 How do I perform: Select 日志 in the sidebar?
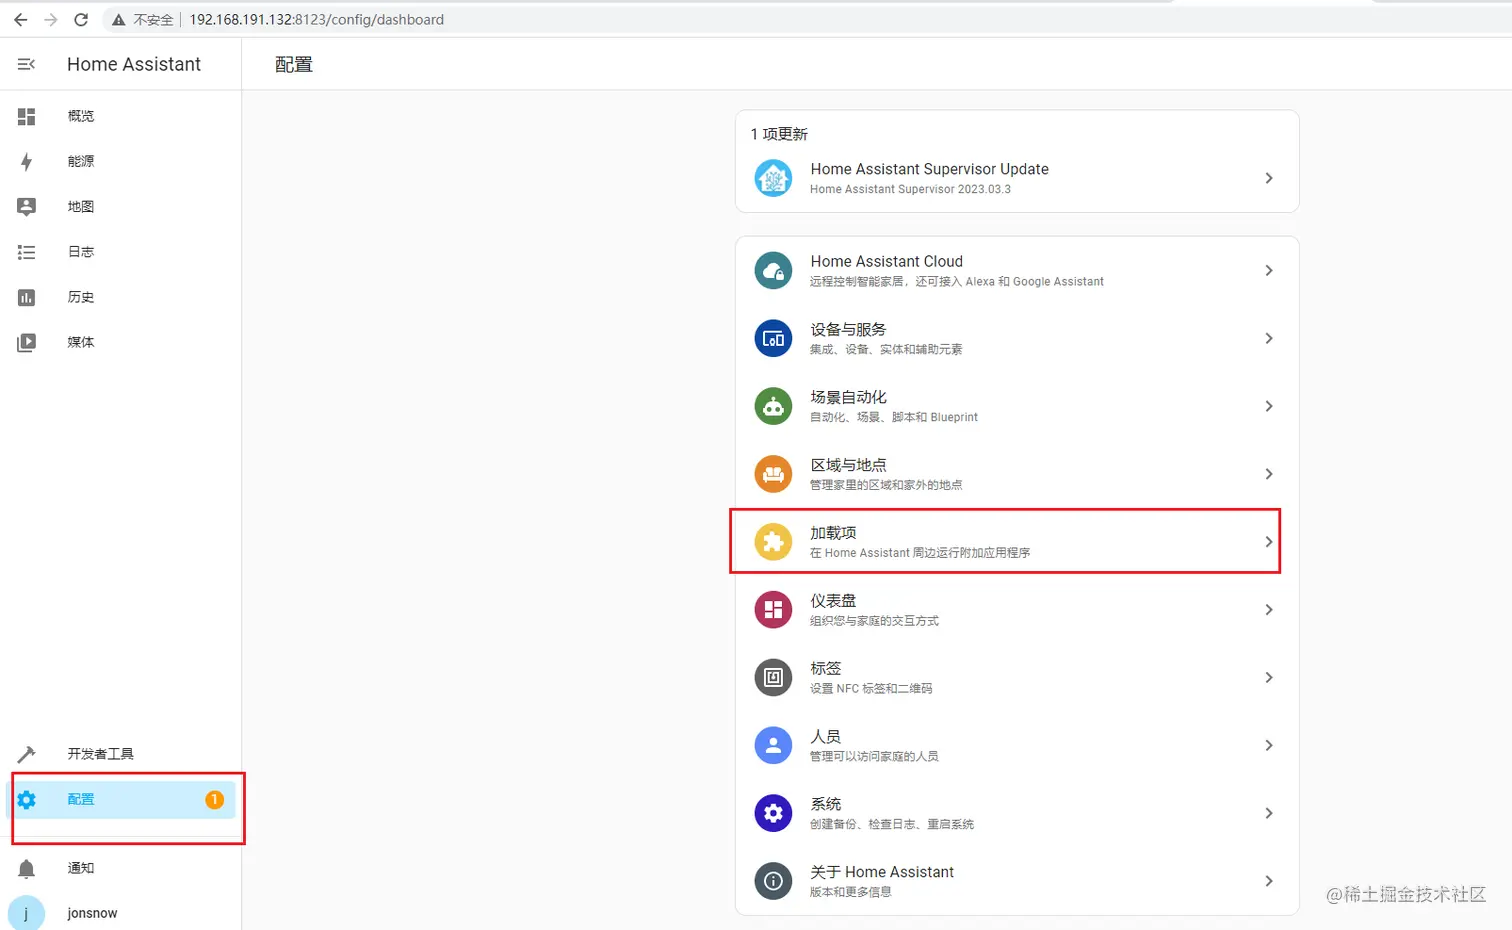[x=81, y=252]
